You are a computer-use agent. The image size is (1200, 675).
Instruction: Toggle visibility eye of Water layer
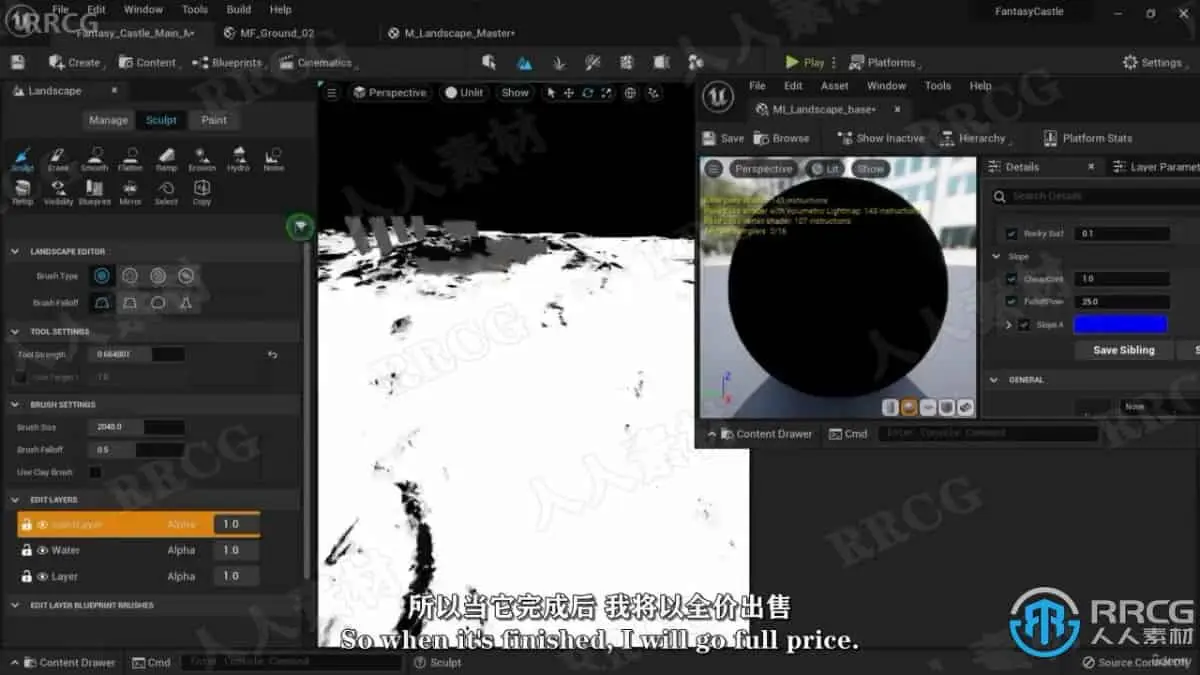(42, 550)
